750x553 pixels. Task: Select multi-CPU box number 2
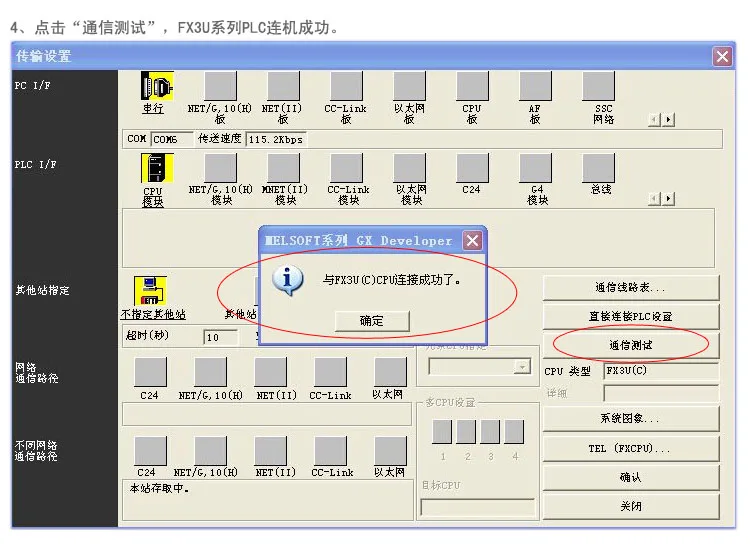click(466, 431)
